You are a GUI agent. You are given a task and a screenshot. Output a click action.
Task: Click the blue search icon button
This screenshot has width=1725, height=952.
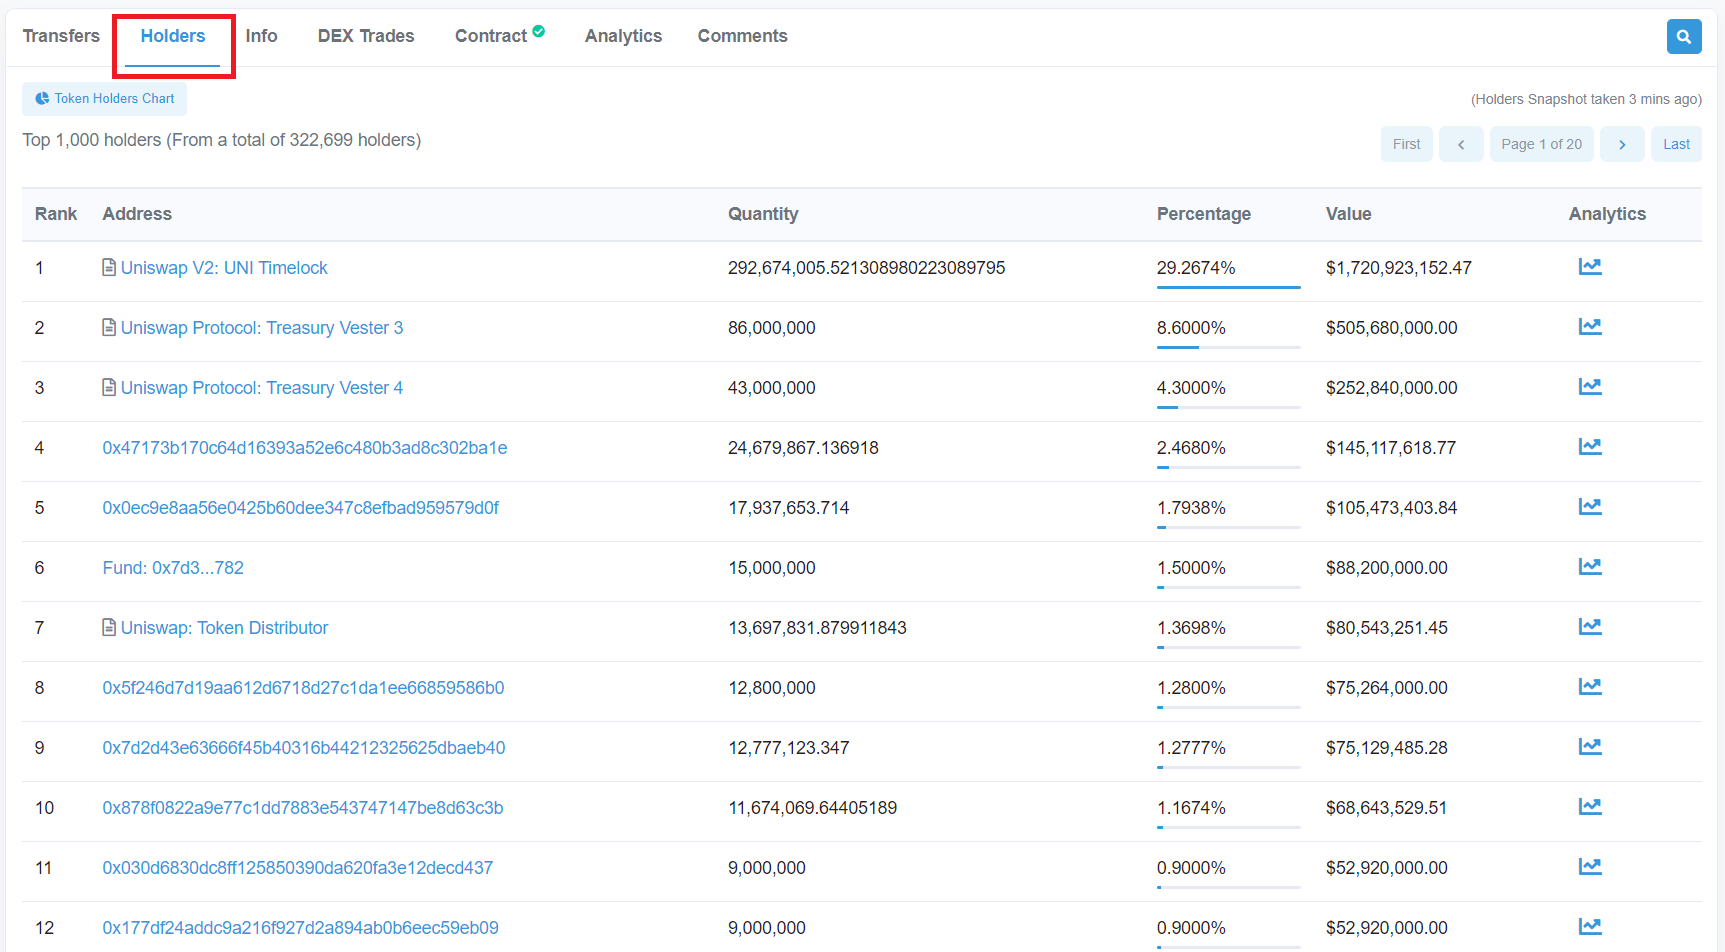(1684, 37)
